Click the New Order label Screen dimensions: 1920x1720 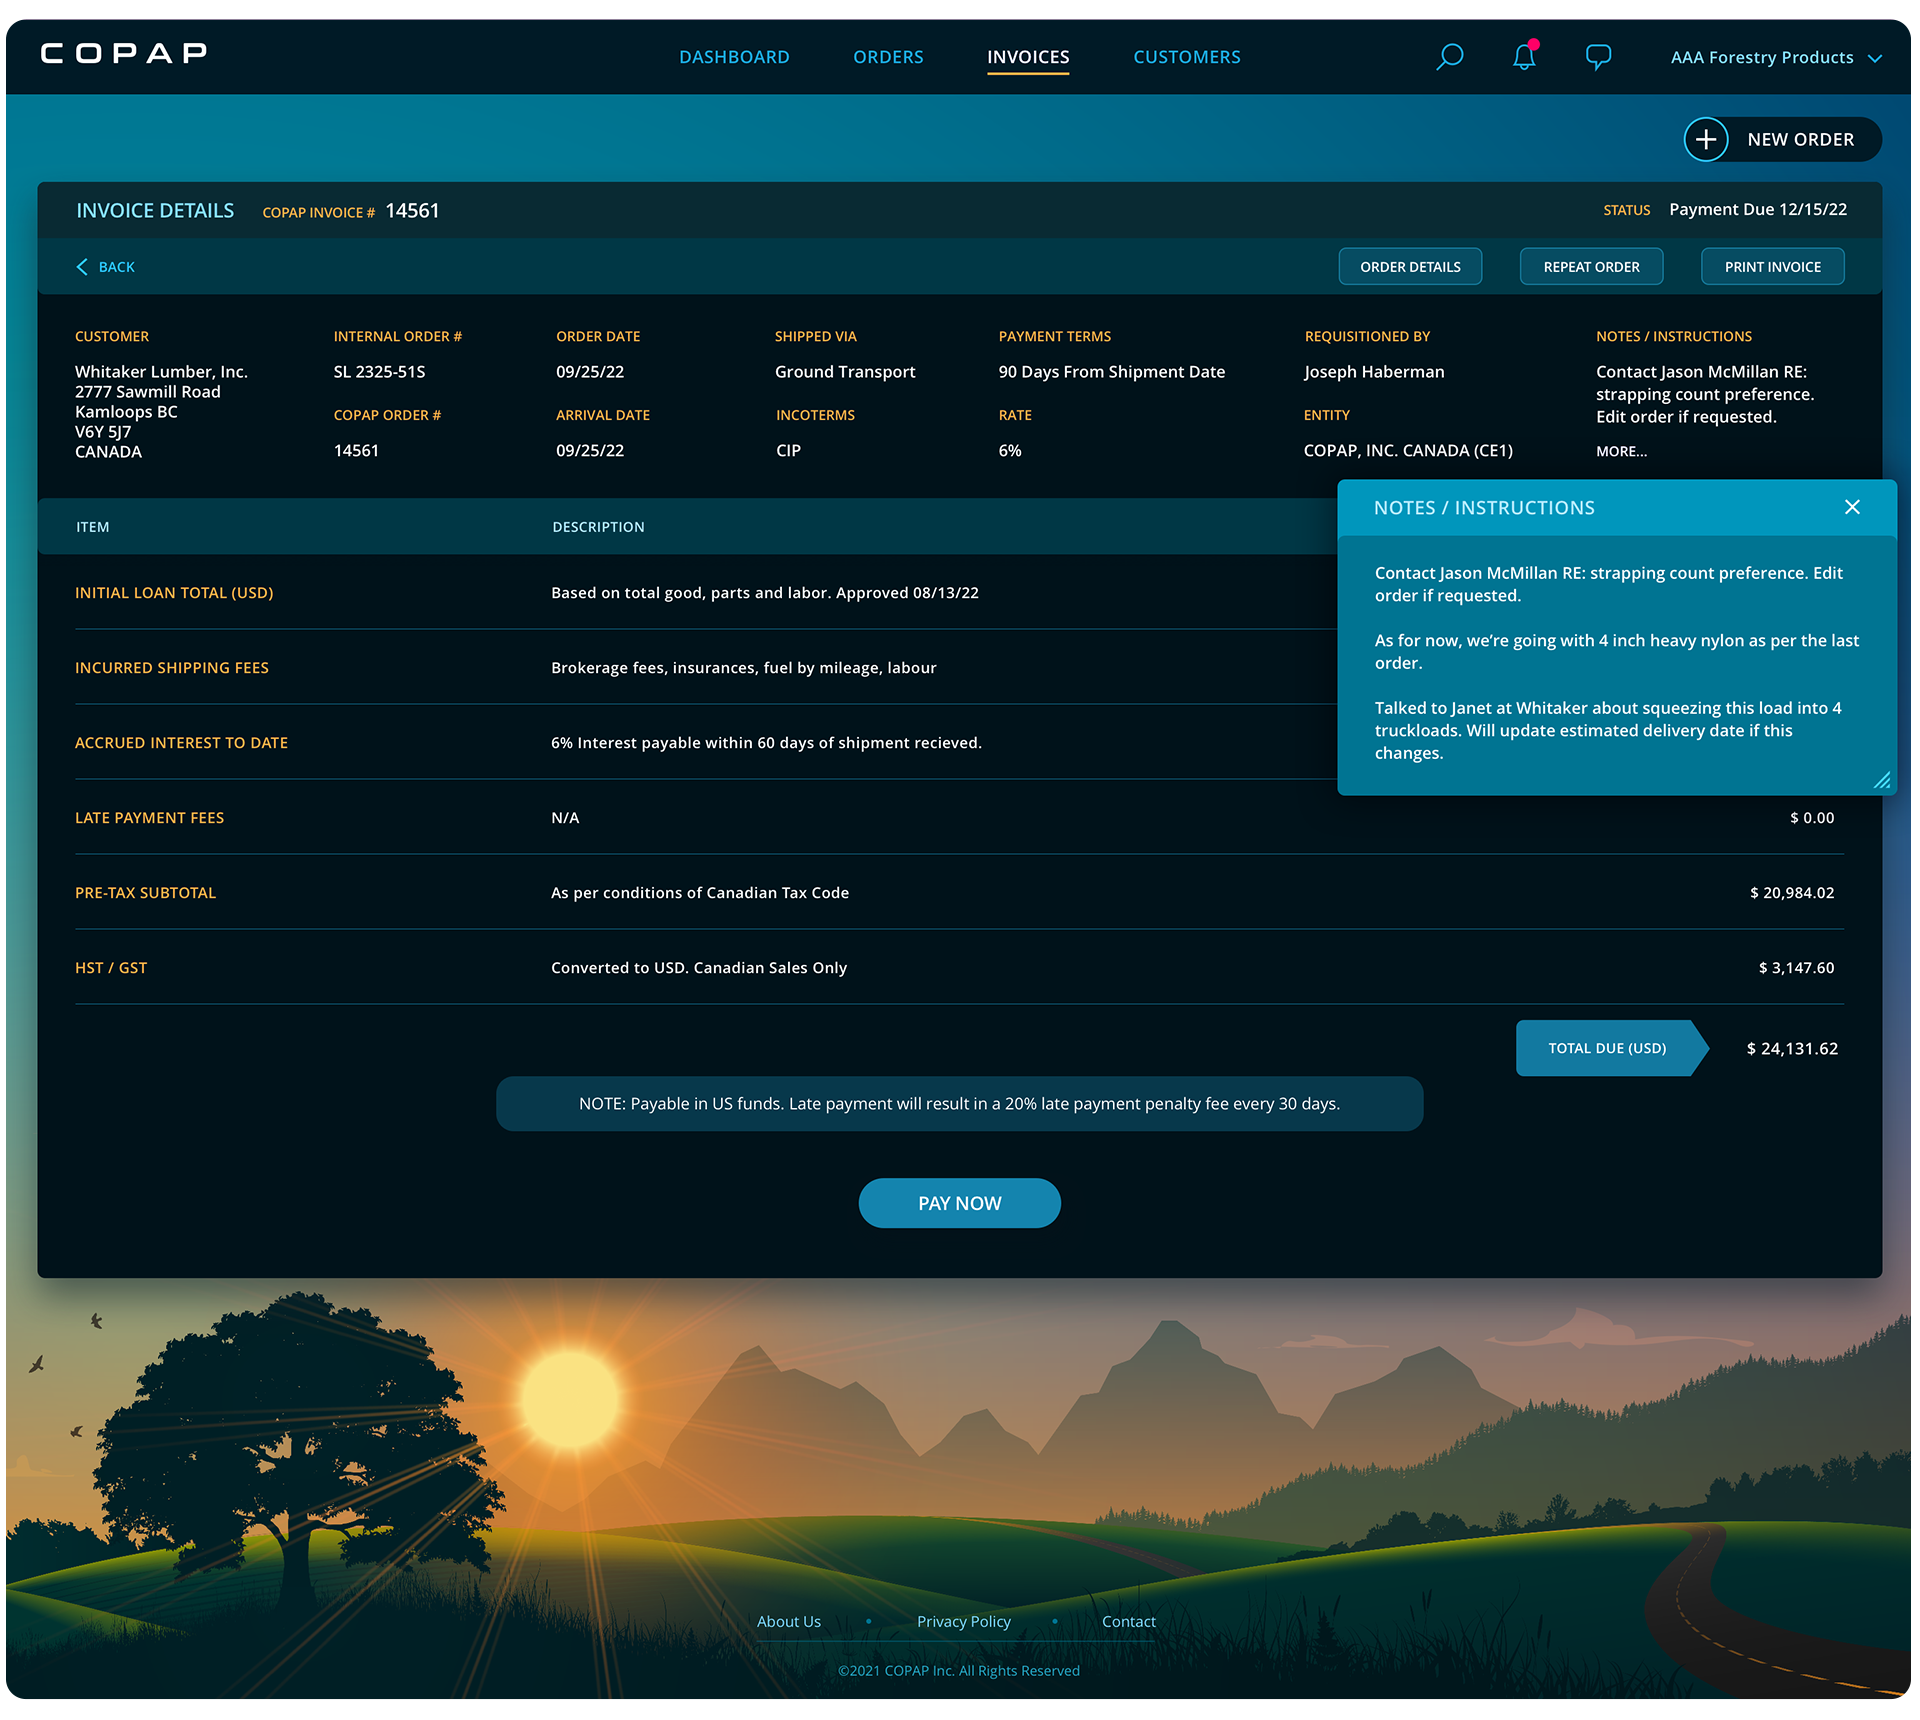pos(1800,140)
